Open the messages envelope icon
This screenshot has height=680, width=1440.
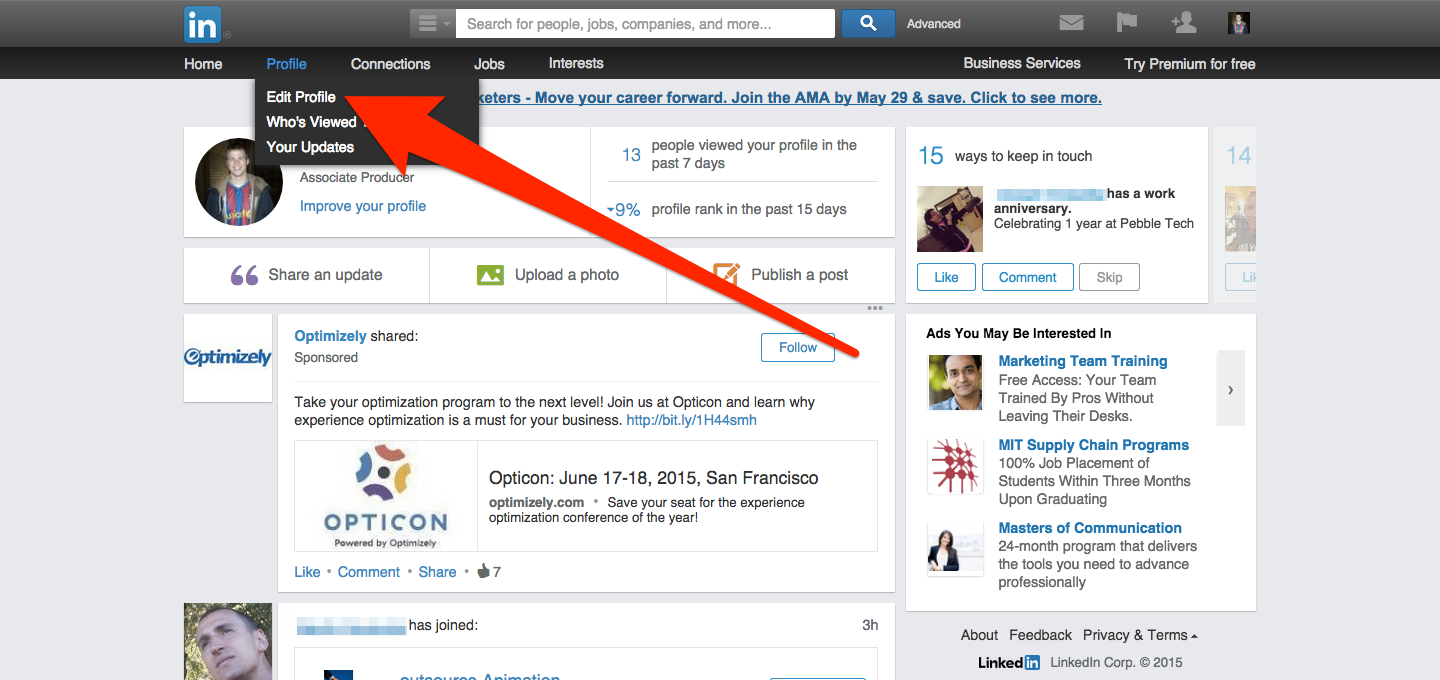pyautogui.click(x=1071, y=23)
